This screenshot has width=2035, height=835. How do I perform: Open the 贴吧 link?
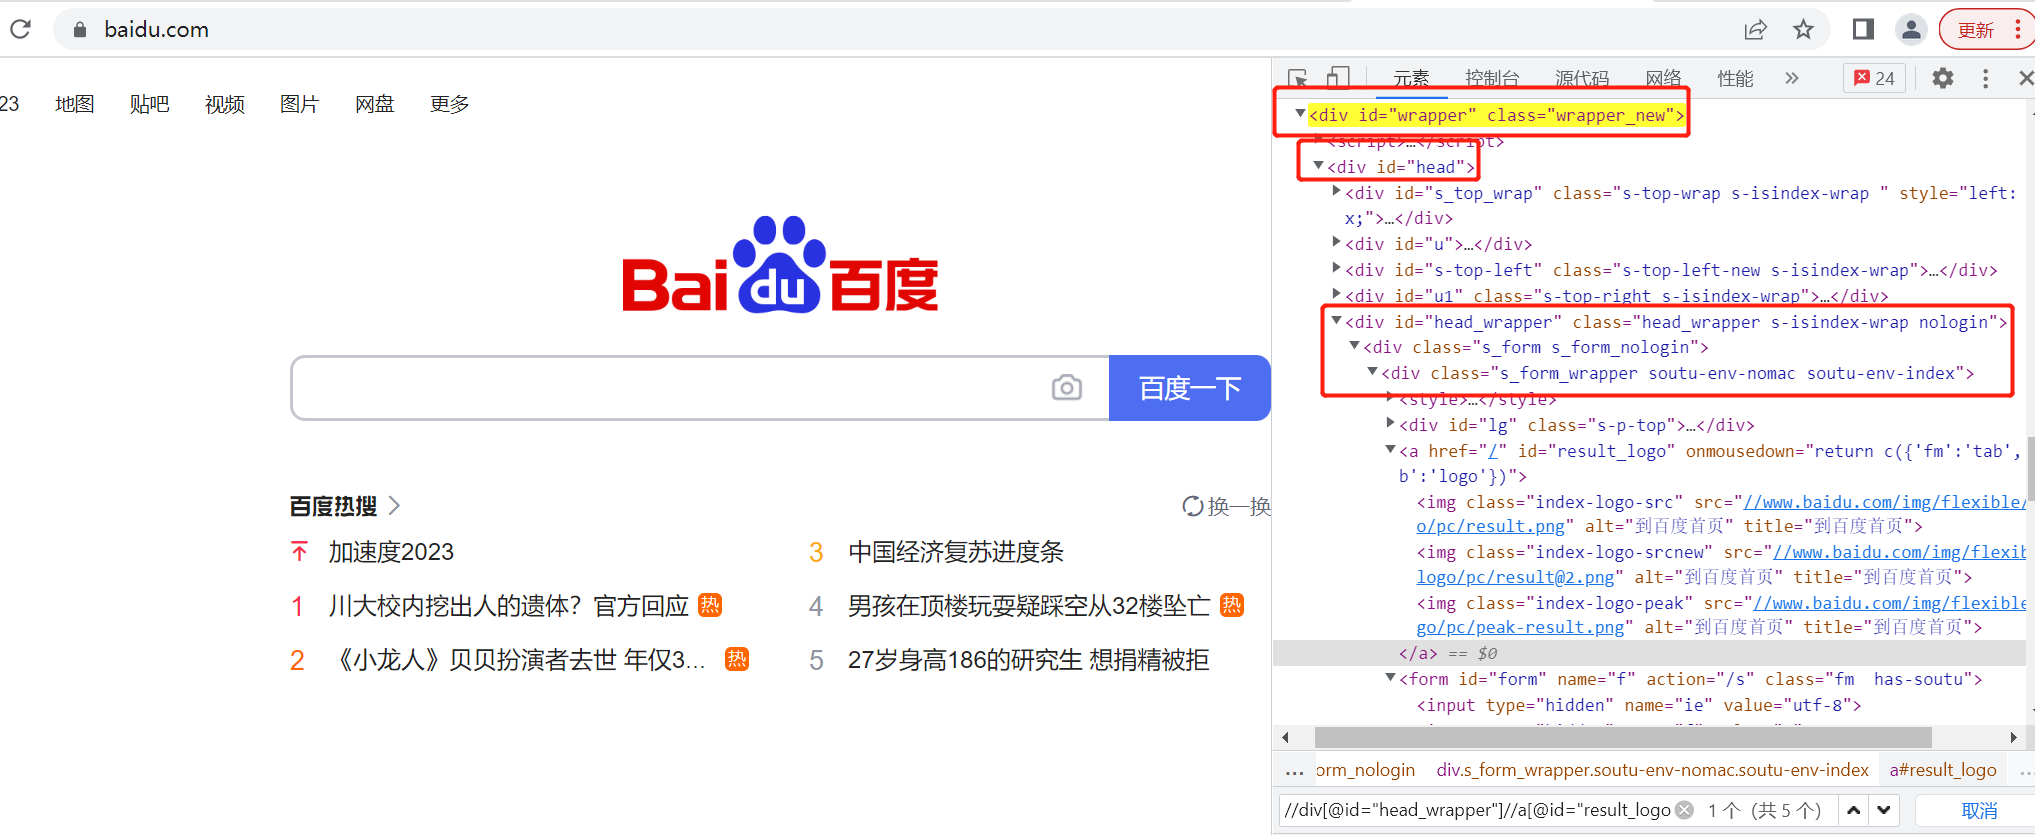(150, 104)
